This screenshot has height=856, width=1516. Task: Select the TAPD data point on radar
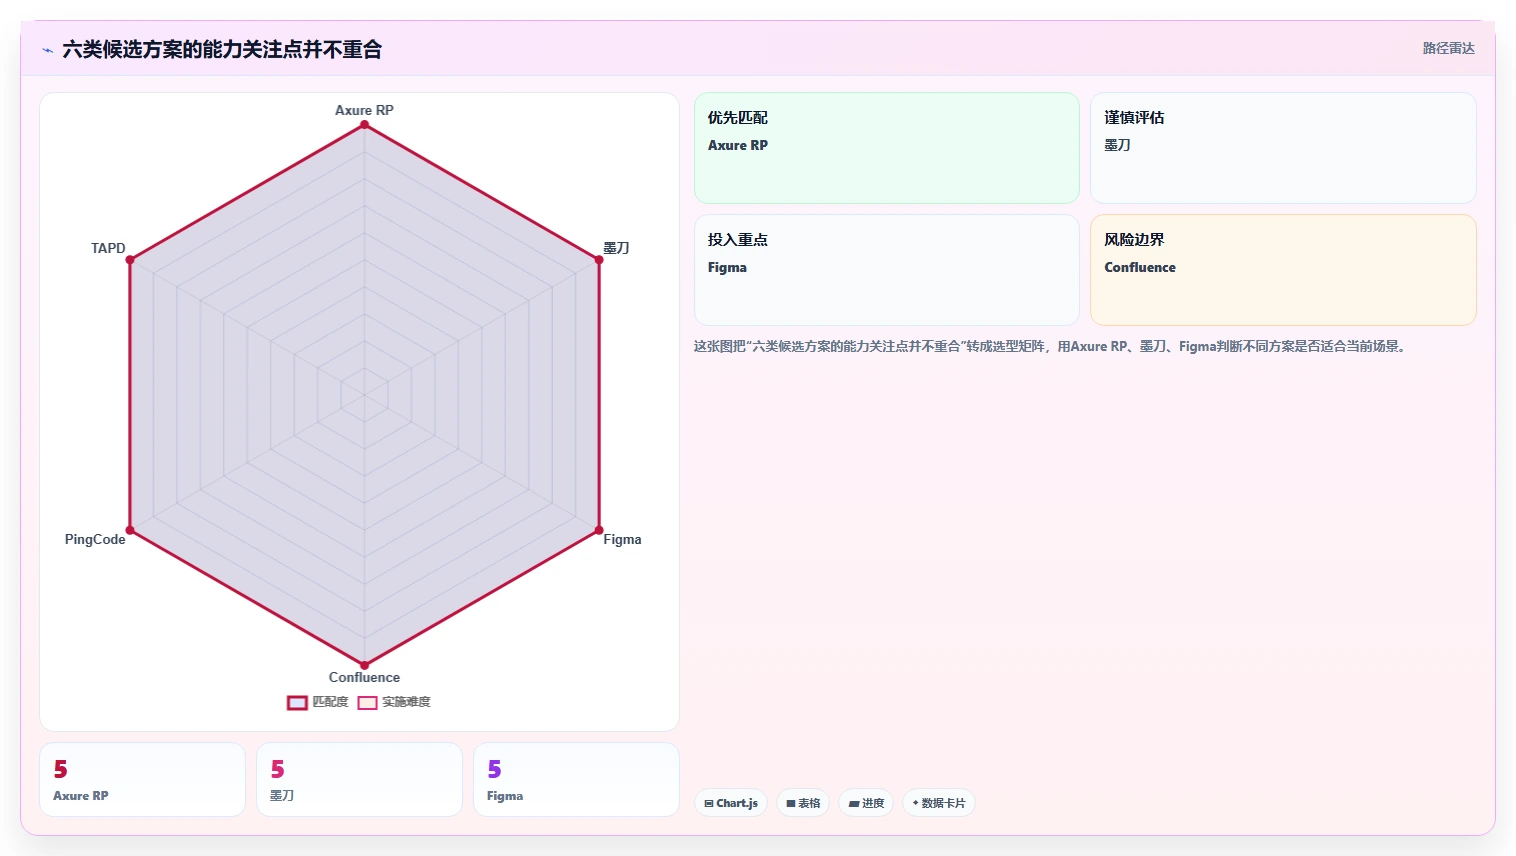pos(130,260)
